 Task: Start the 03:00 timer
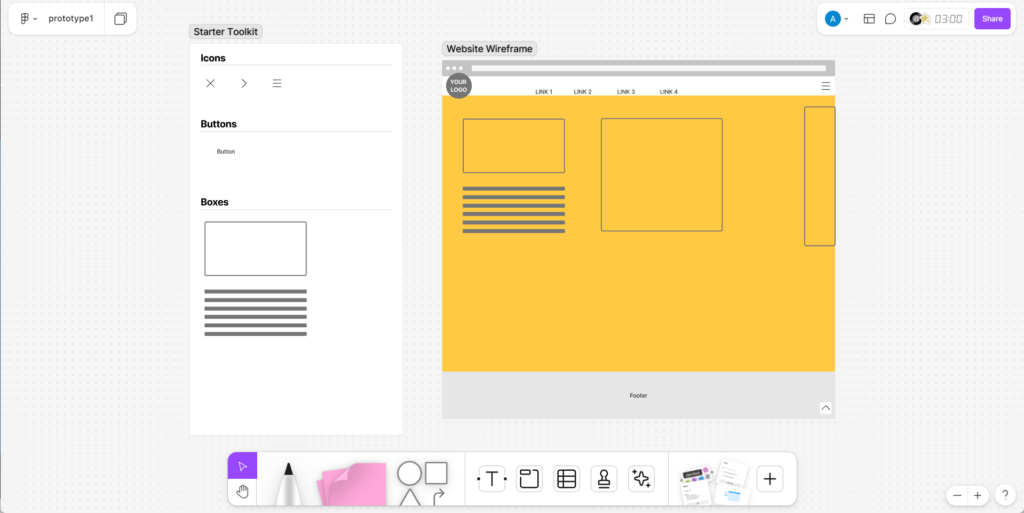tap(947, 19)
